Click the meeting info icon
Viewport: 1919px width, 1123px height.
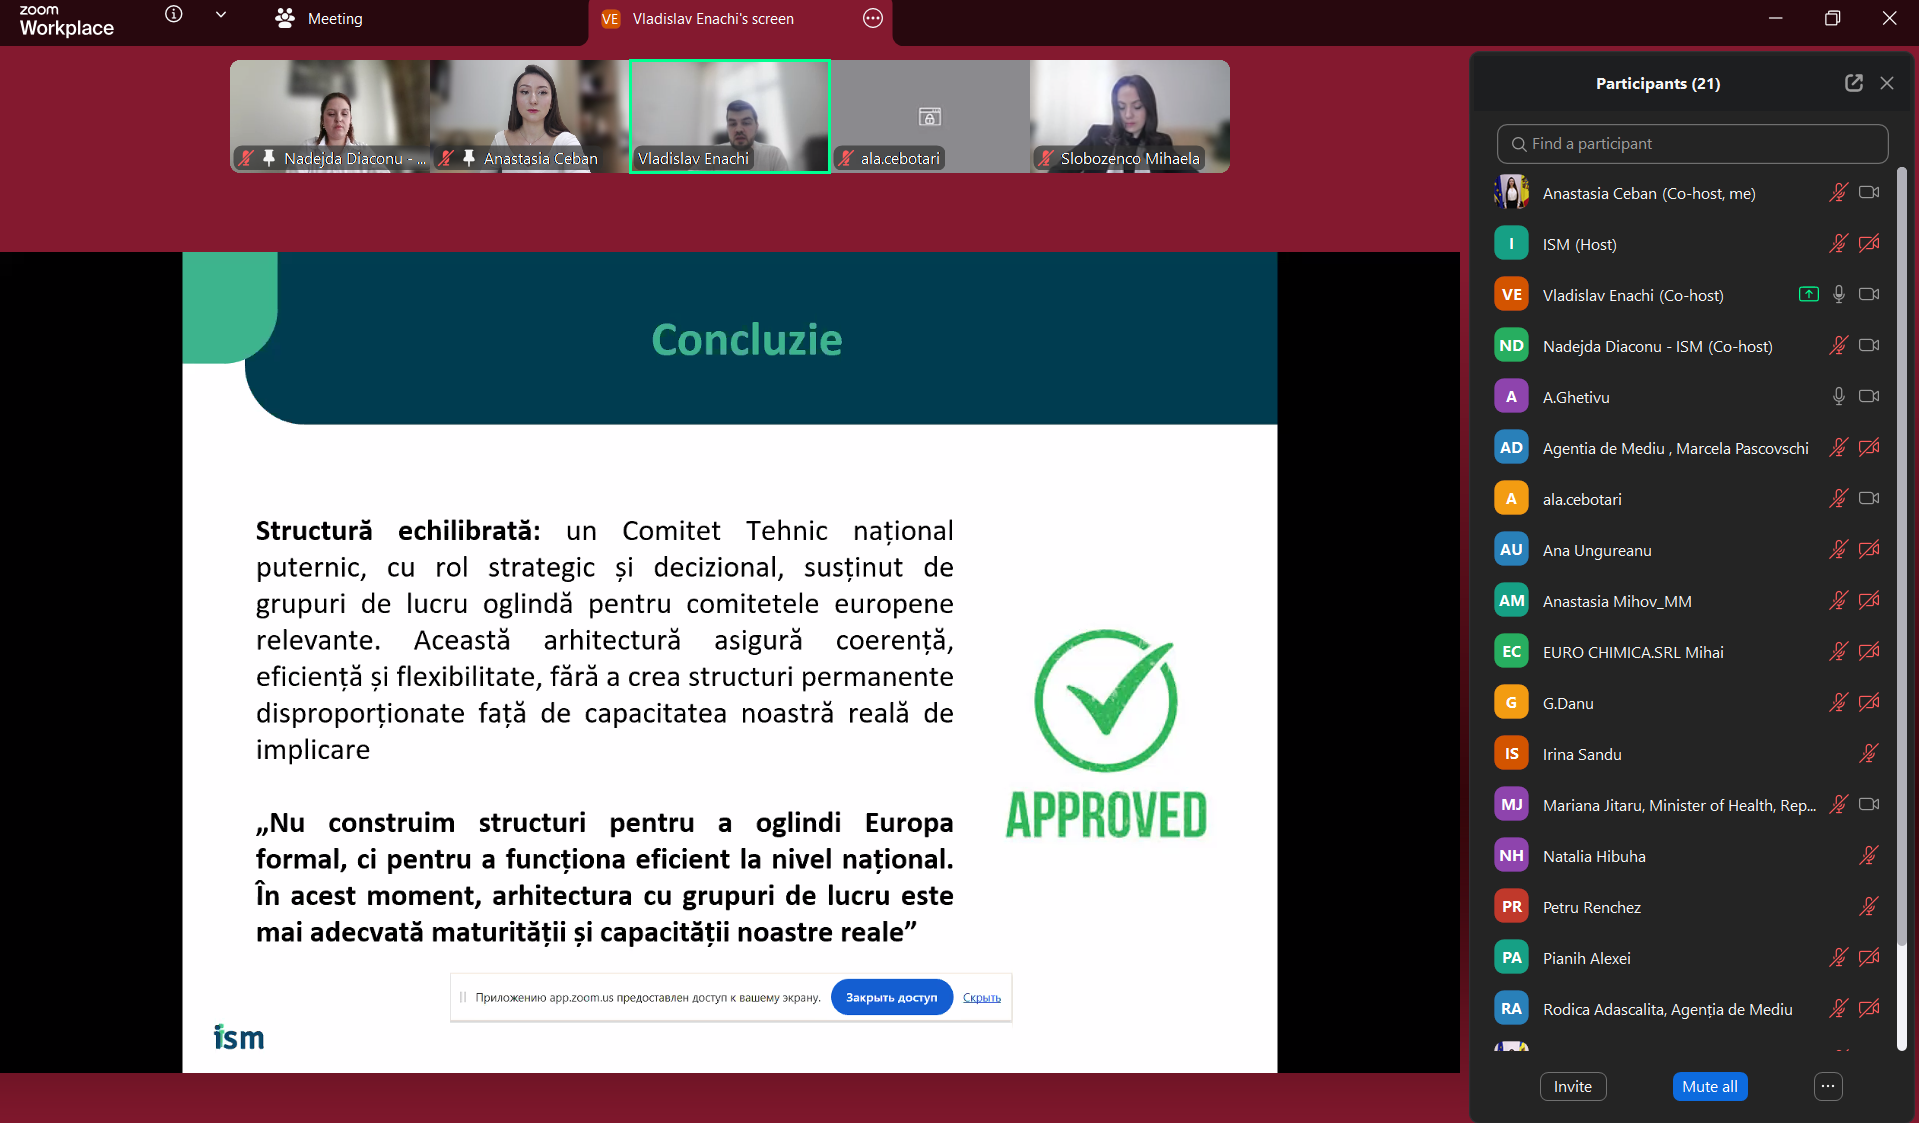pyautogui.click(x=174, y=15)
